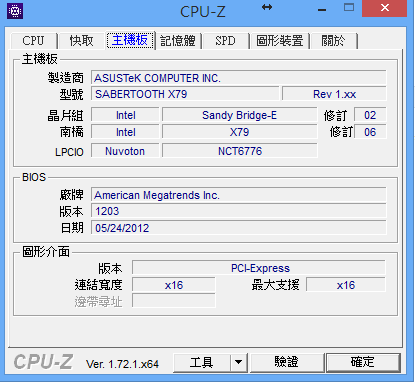Click the max supported x16 value

[346, 285]
